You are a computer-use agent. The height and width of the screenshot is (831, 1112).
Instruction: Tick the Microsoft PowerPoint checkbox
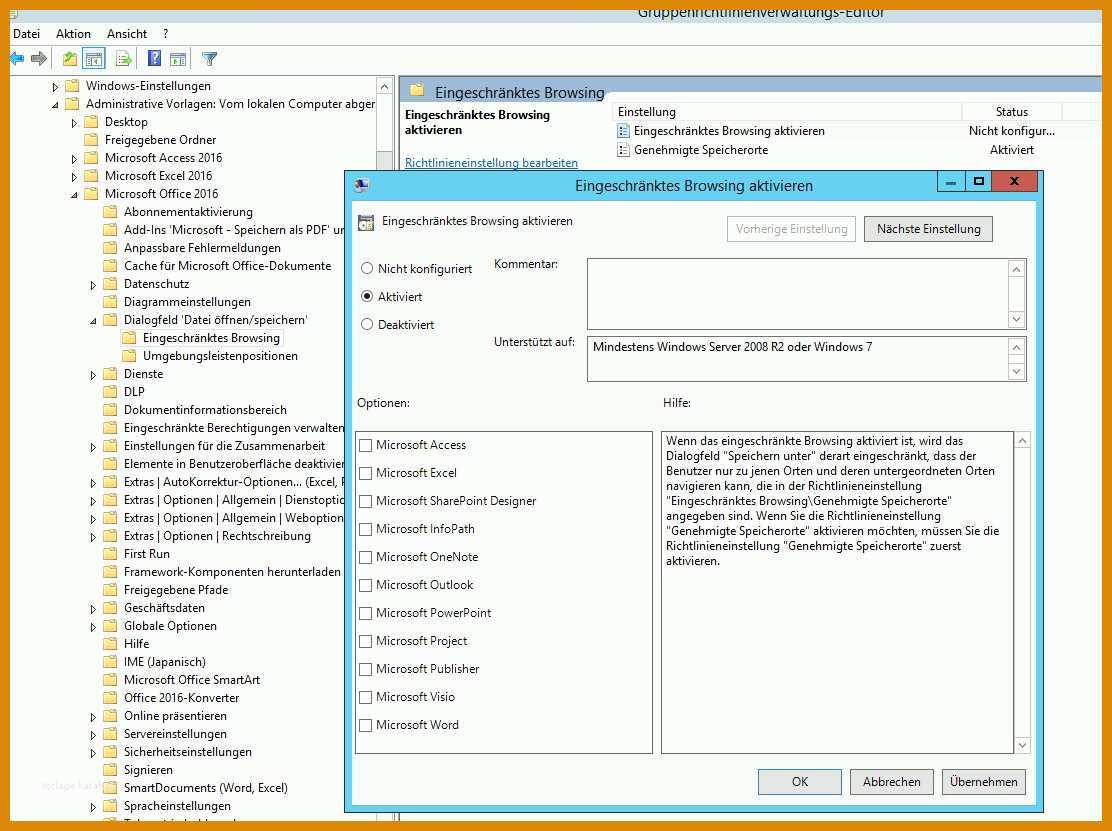click(366, 613)
